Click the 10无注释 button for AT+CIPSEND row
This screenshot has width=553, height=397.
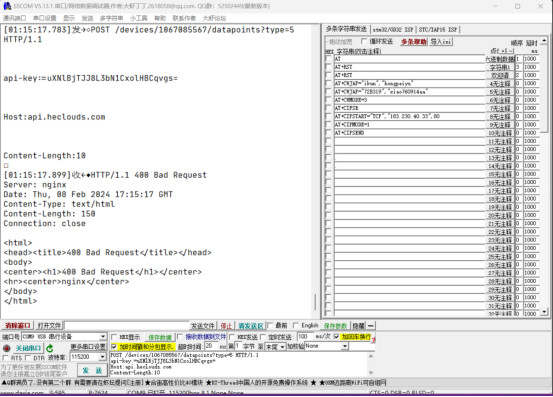[500, 133]
